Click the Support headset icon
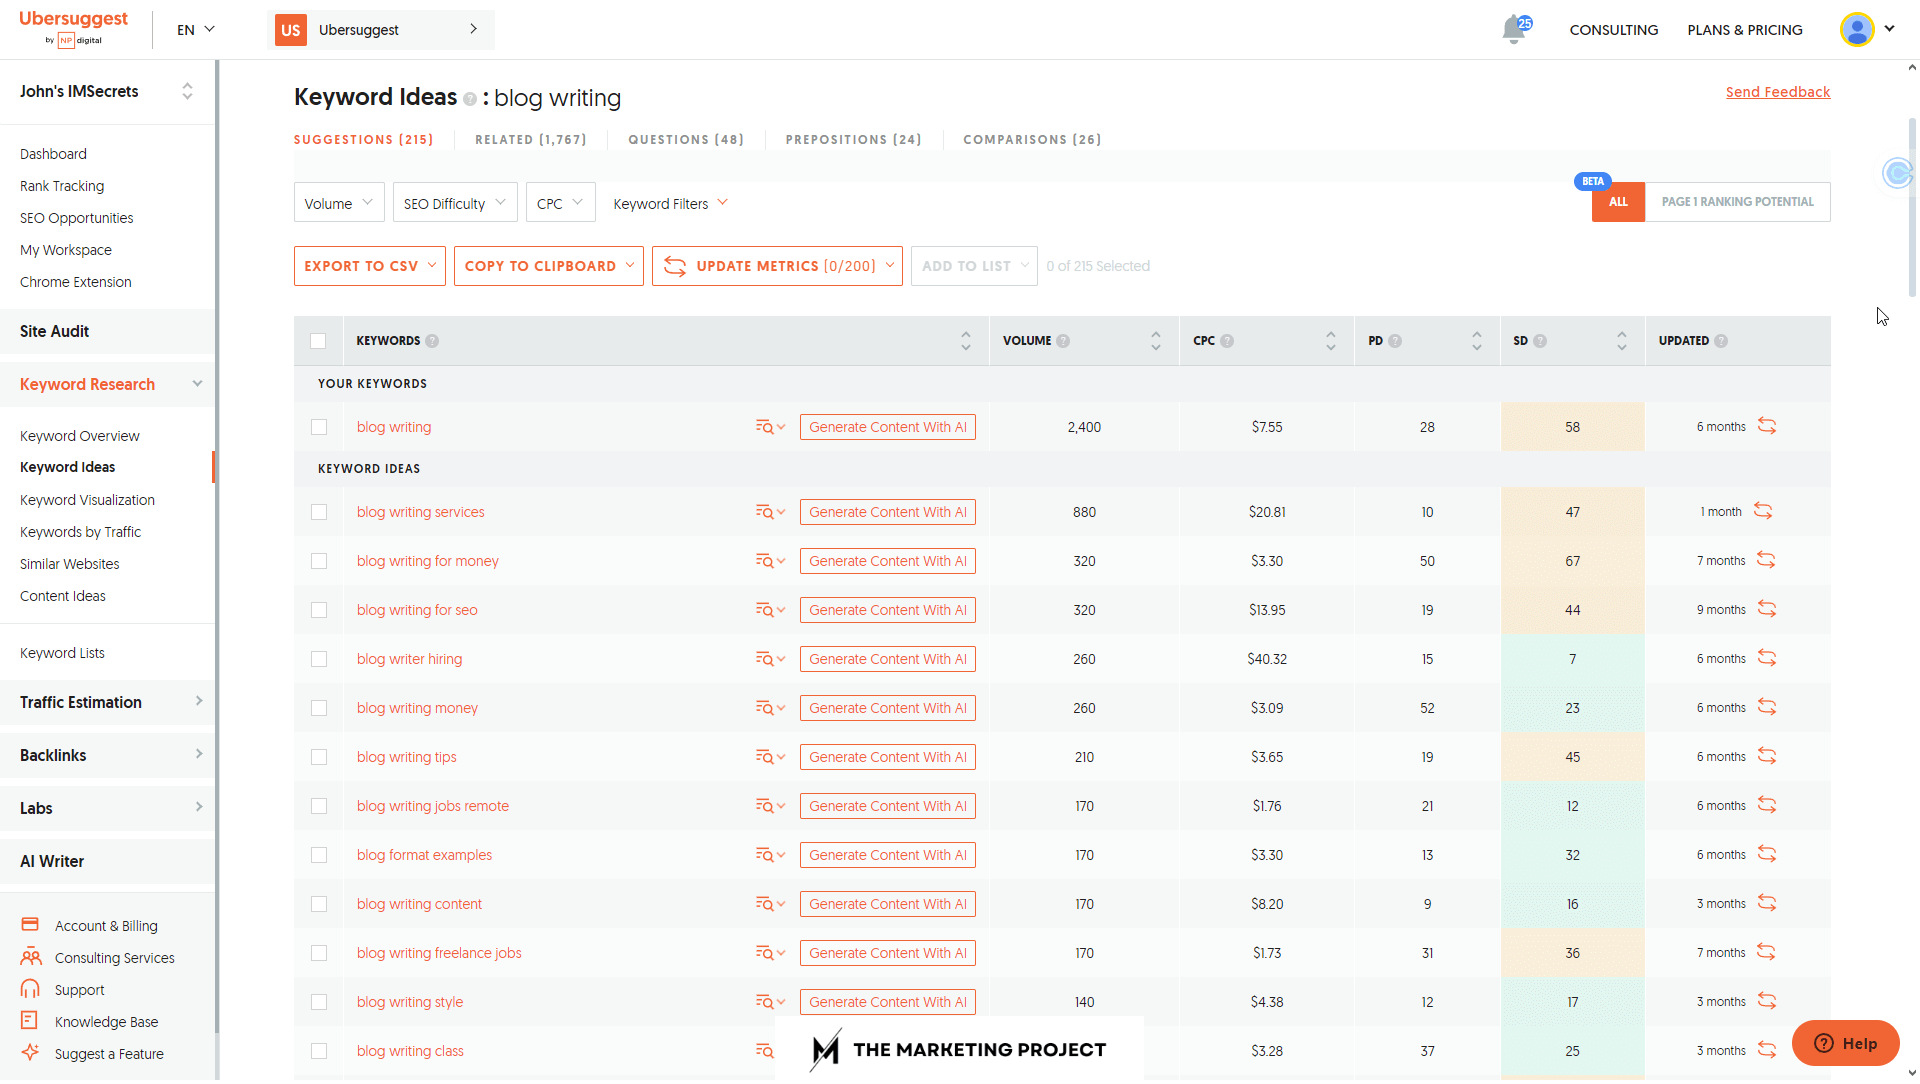Screen dimensions: 1920x1084 coord(30,989)
